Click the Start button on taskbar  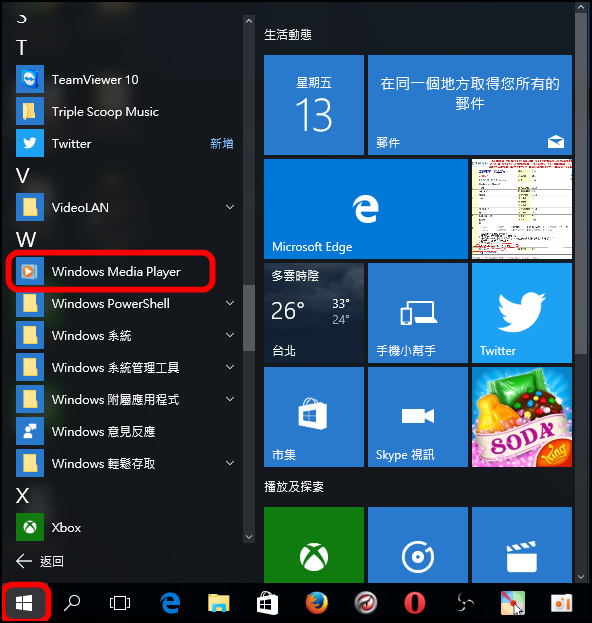pyautogui.click(x=24, y=603)
